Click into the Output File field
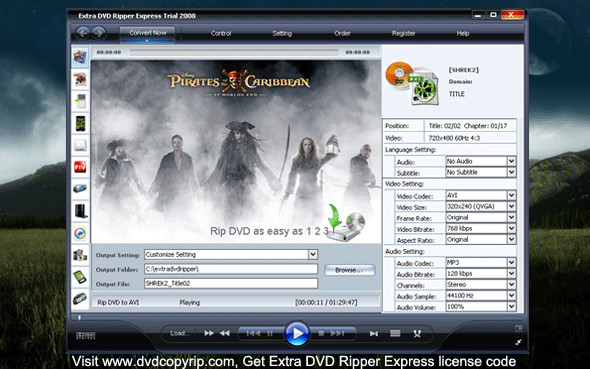This screenshot has height=369, width=590. pyautogui.click(x=231, y=284)
